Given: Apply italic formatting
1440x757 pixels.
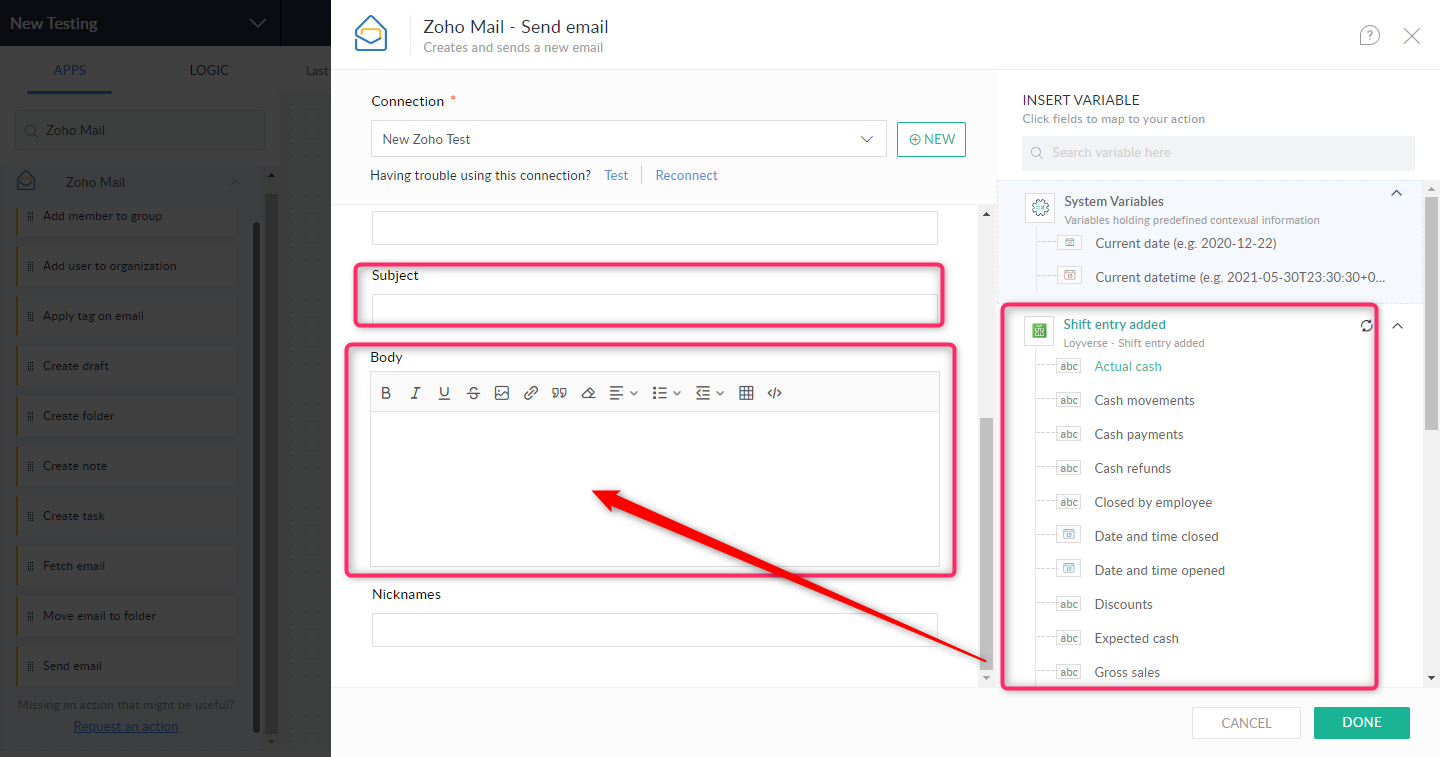Looking at the screenshot, I should coord(415,392).
